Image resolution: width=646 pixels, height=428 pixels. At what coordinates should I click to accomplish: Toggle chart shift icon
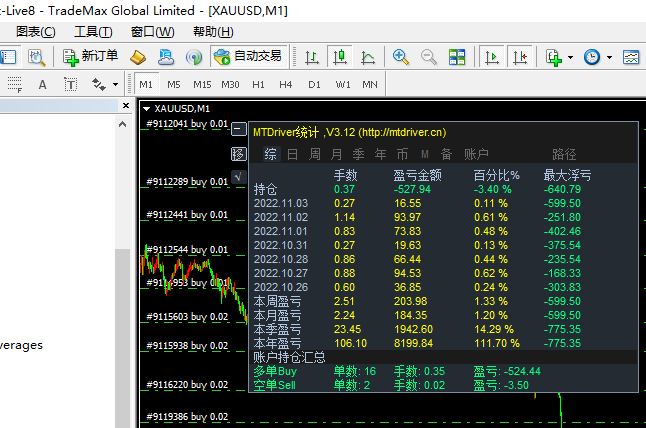coord(520,56)
